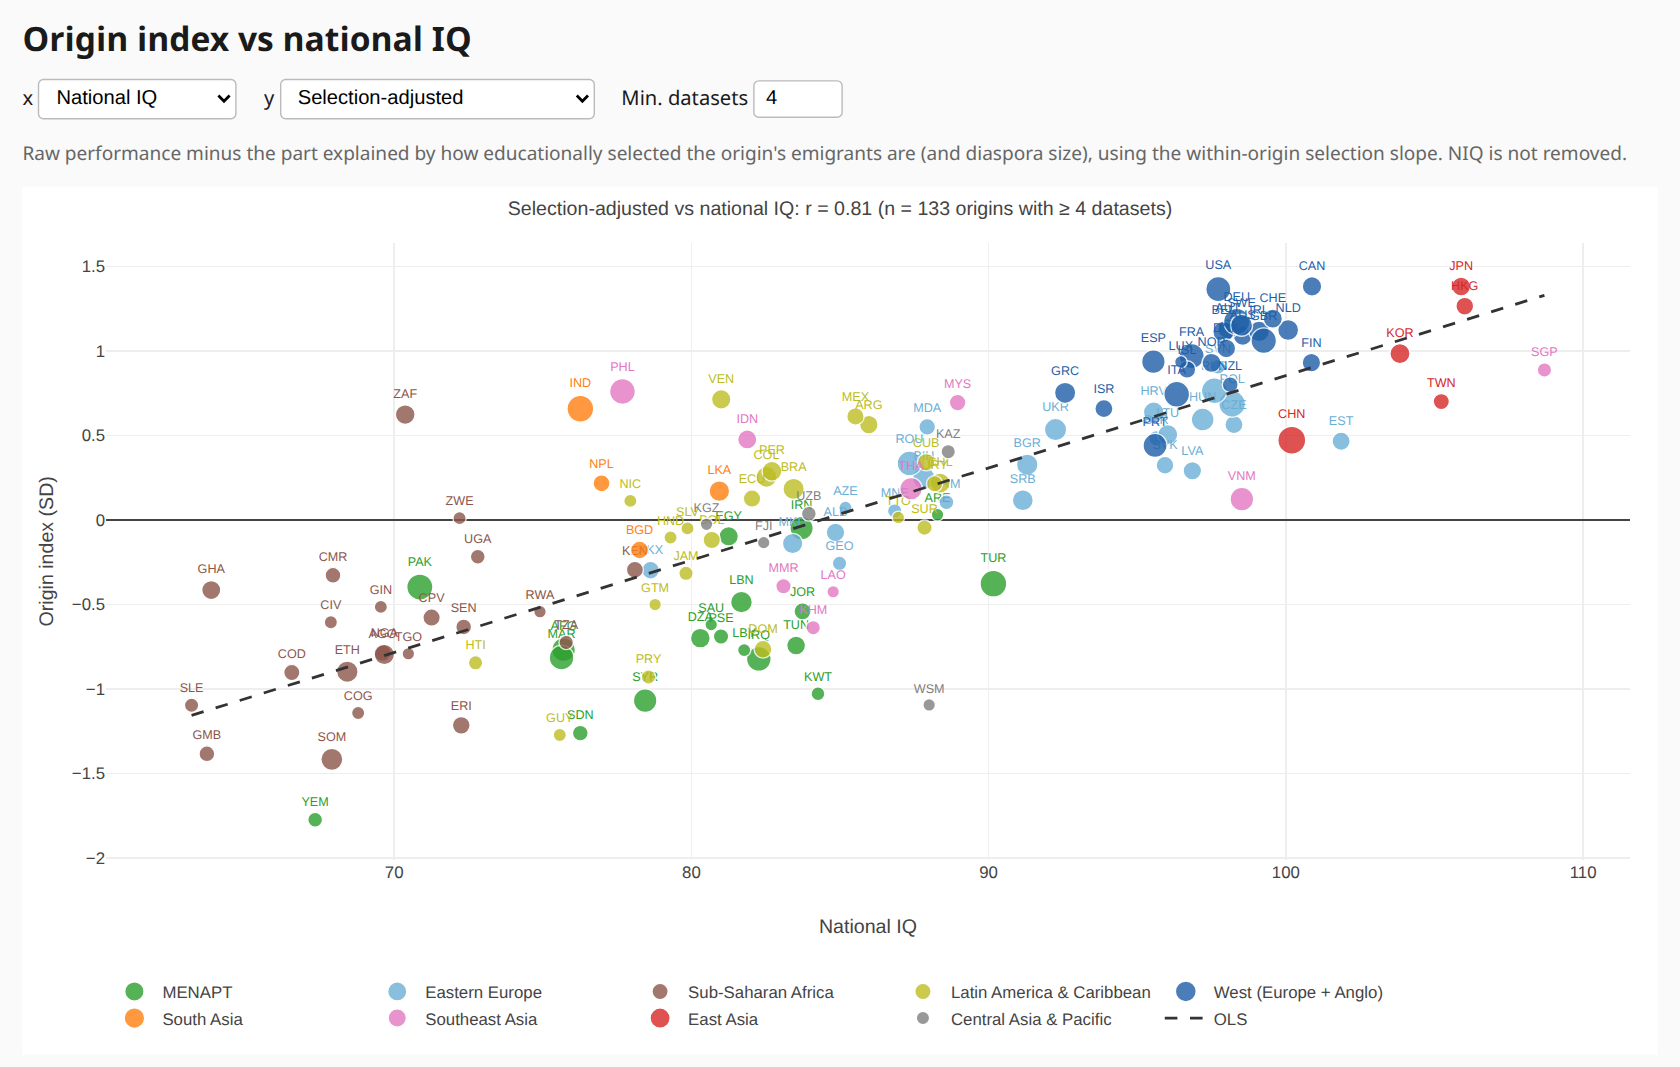The height and width of the screenshot is (1067, 1680).
Task: Click the Min. datasets number field
Action: tap(797, 99)
